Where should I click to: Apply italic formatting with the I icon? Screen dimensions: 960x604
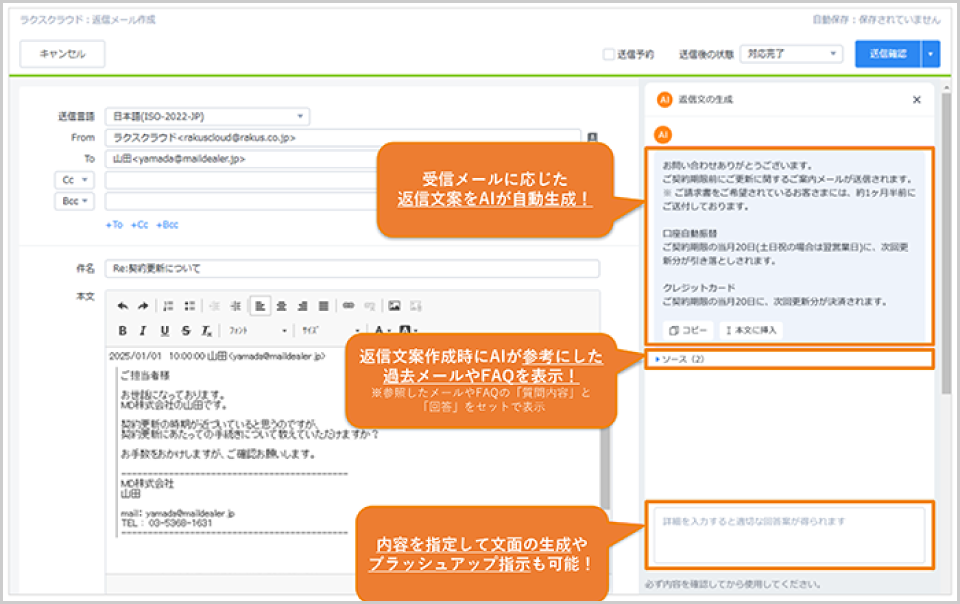(143, 330)
